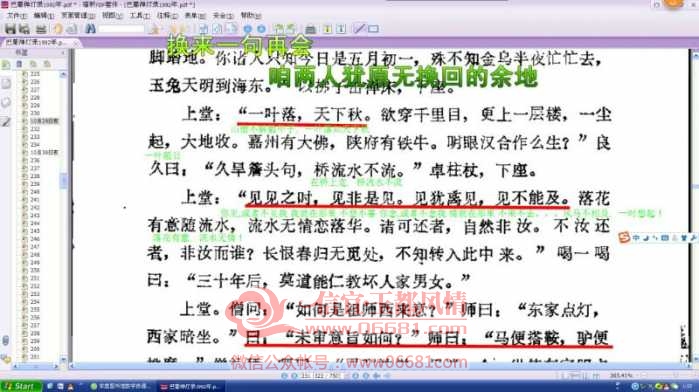Click the first yellow T typewriter icon
699x392 pixels.
point(327,29)
